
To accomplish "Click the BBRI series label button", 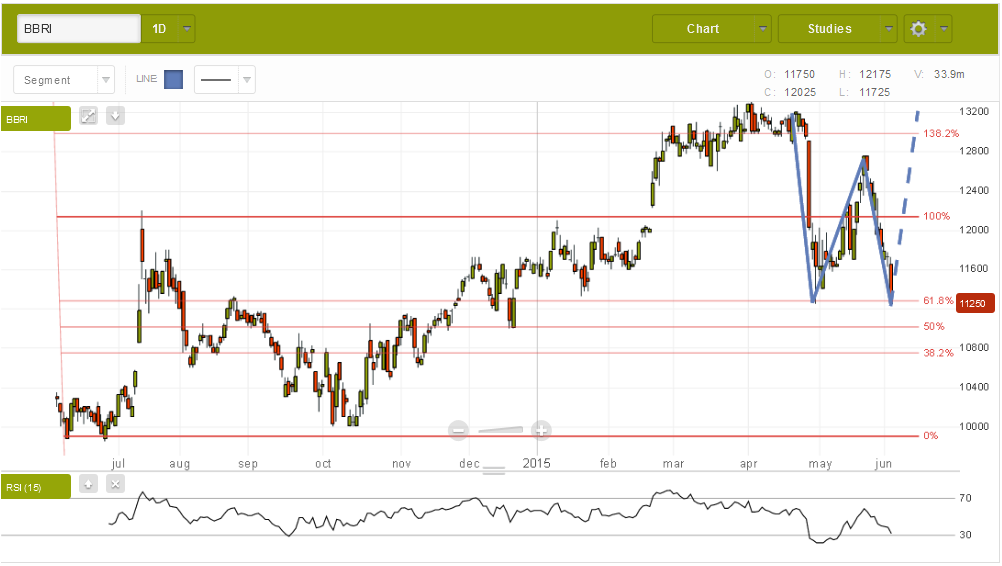I will coord(35,119).
